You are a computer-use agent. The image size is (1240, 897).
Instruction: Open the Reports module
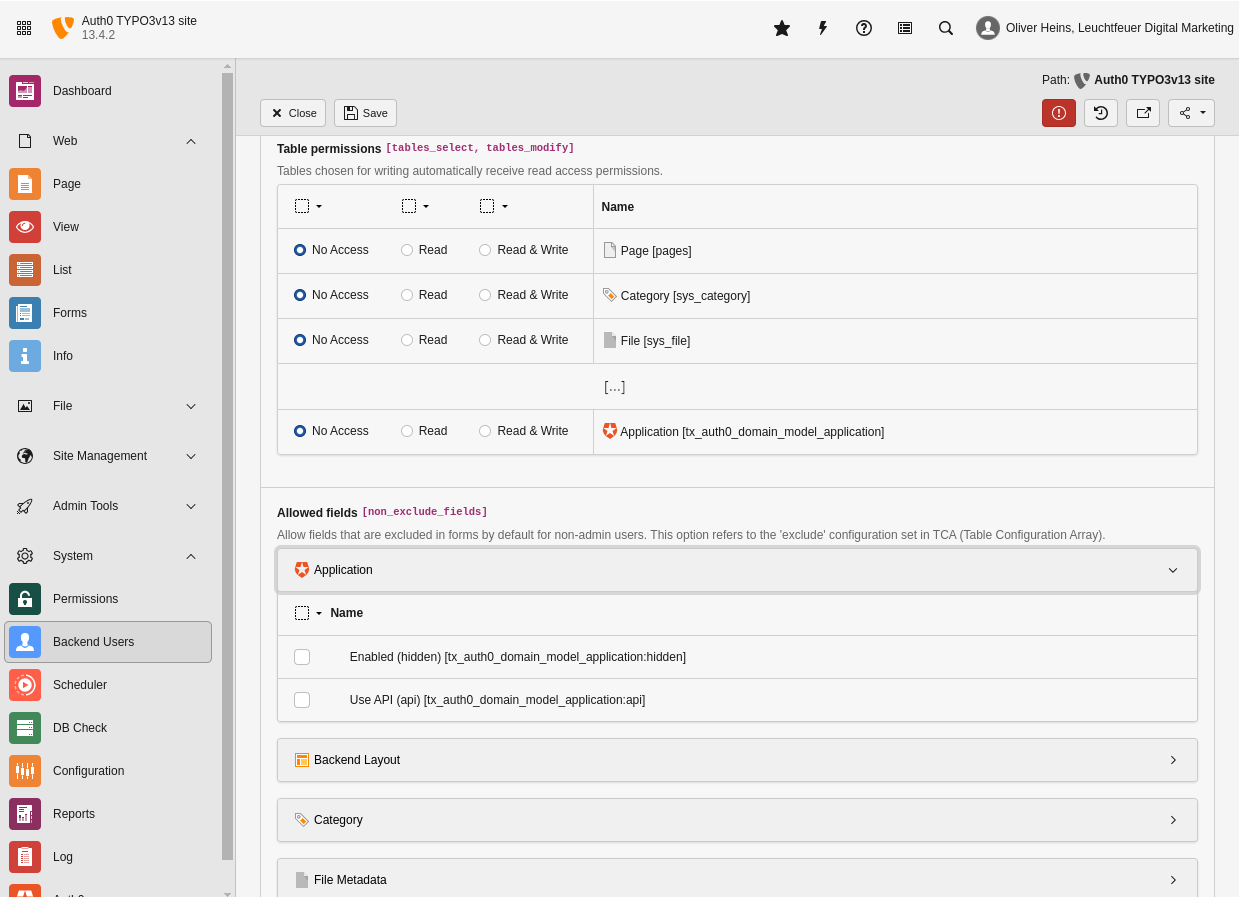coord(108,814)
